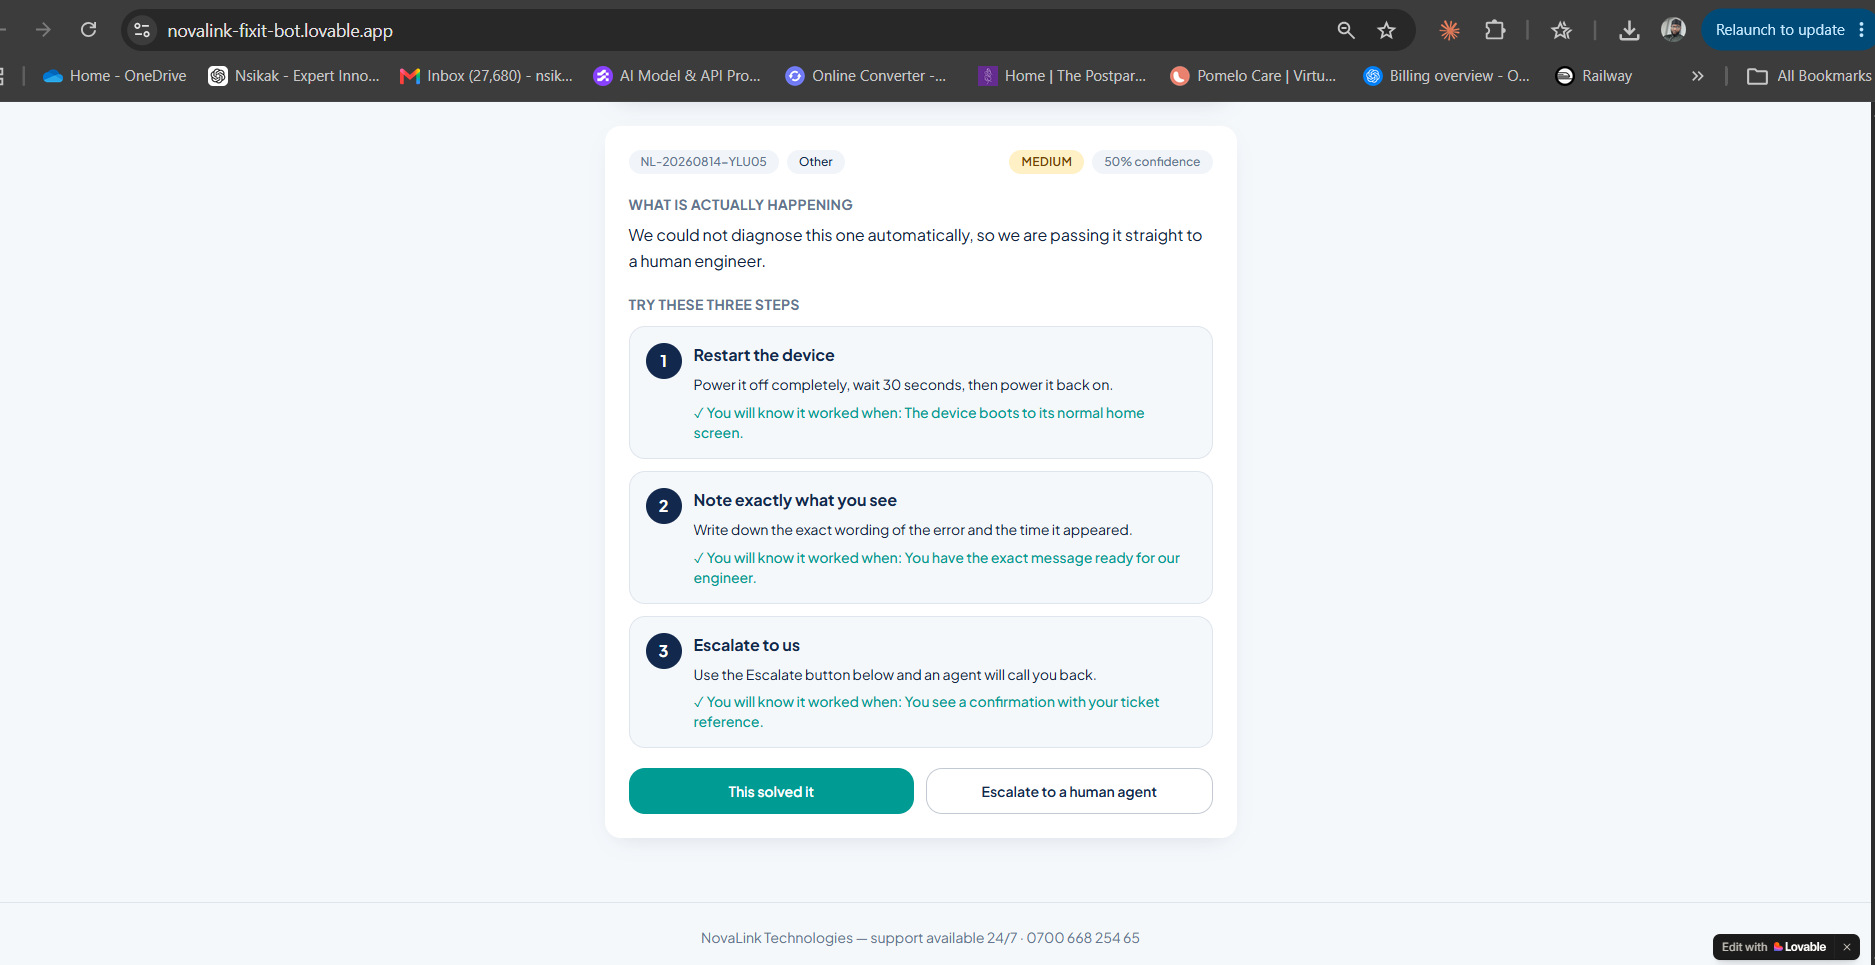This screenshot has width=1875, height=965.
Task: Open All Bookmarks folder
Action: (x=1809, y=76)
